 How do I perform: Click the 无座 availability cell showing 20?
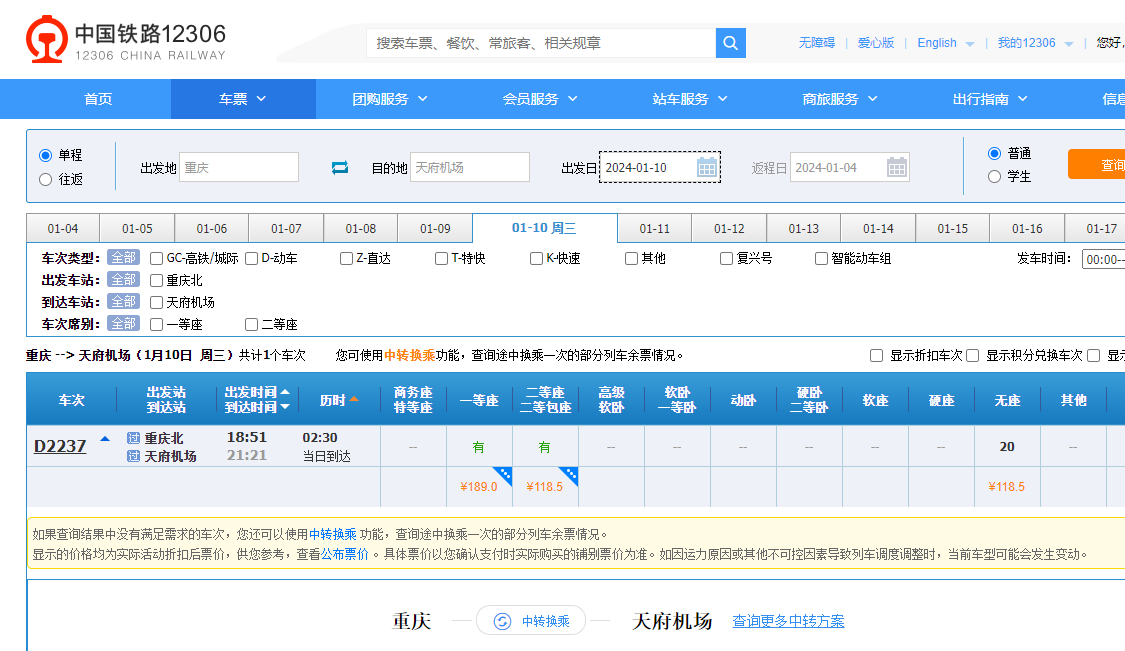(x=1007, y=446)
